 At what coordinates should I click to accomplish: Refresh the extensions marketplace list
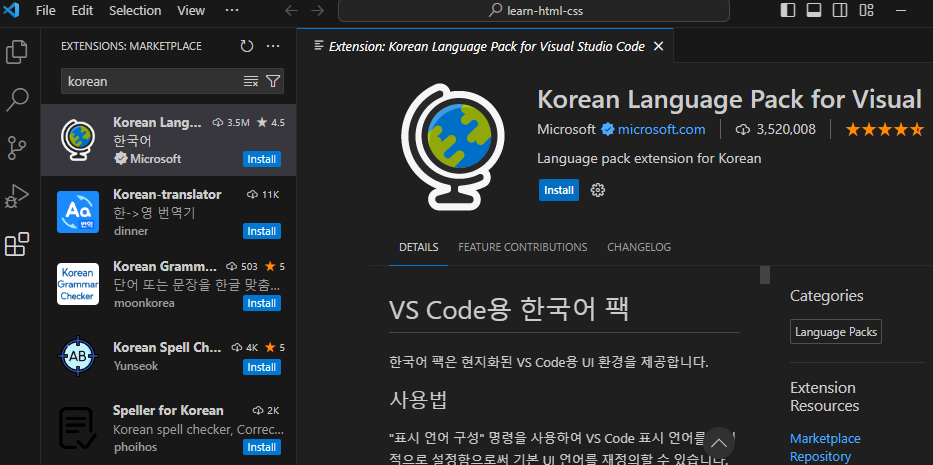[x=247, y=46]
